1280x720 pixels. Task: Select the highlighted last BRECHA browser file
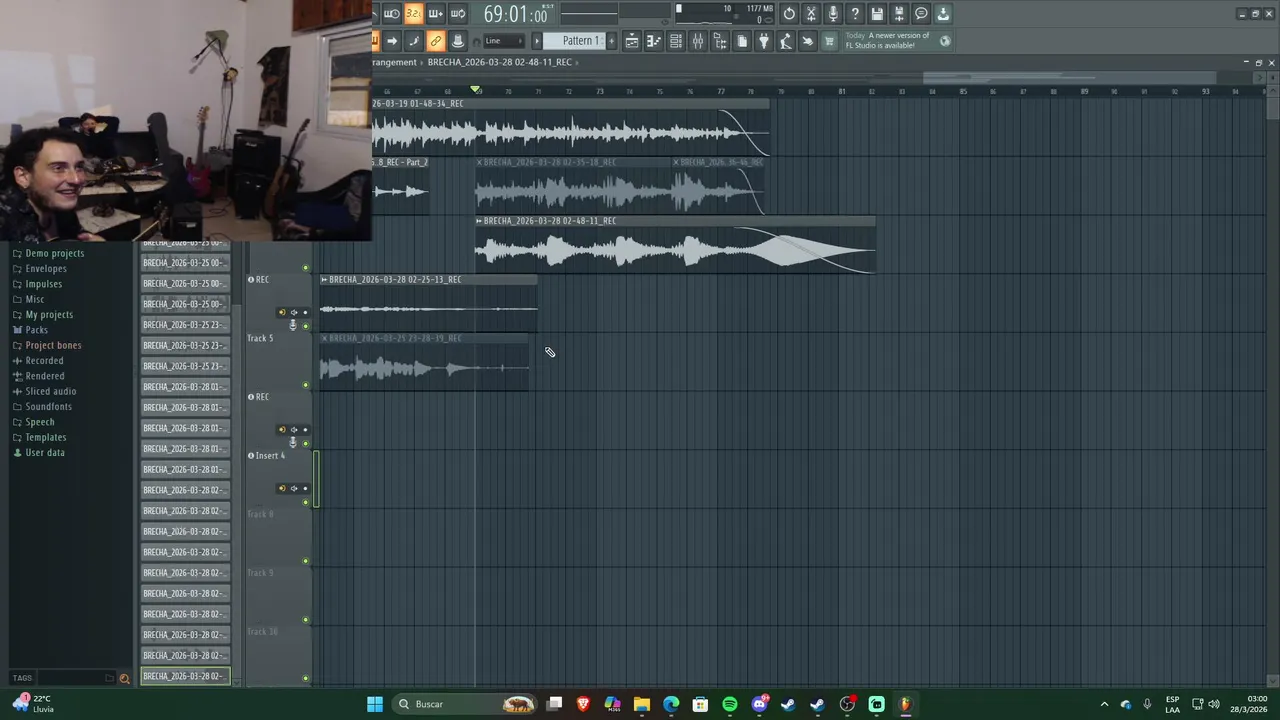185,676
